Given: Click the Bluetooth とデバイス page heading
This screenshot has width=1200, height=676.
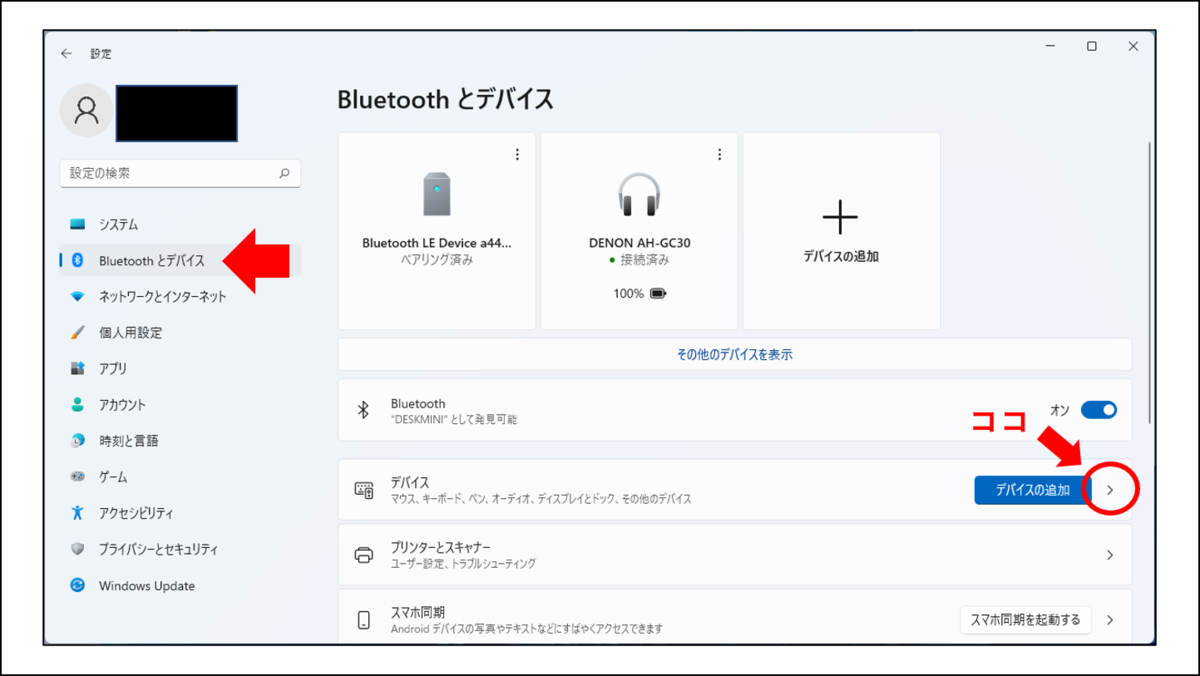Looking at the screenshot, I should coord(445,99).
